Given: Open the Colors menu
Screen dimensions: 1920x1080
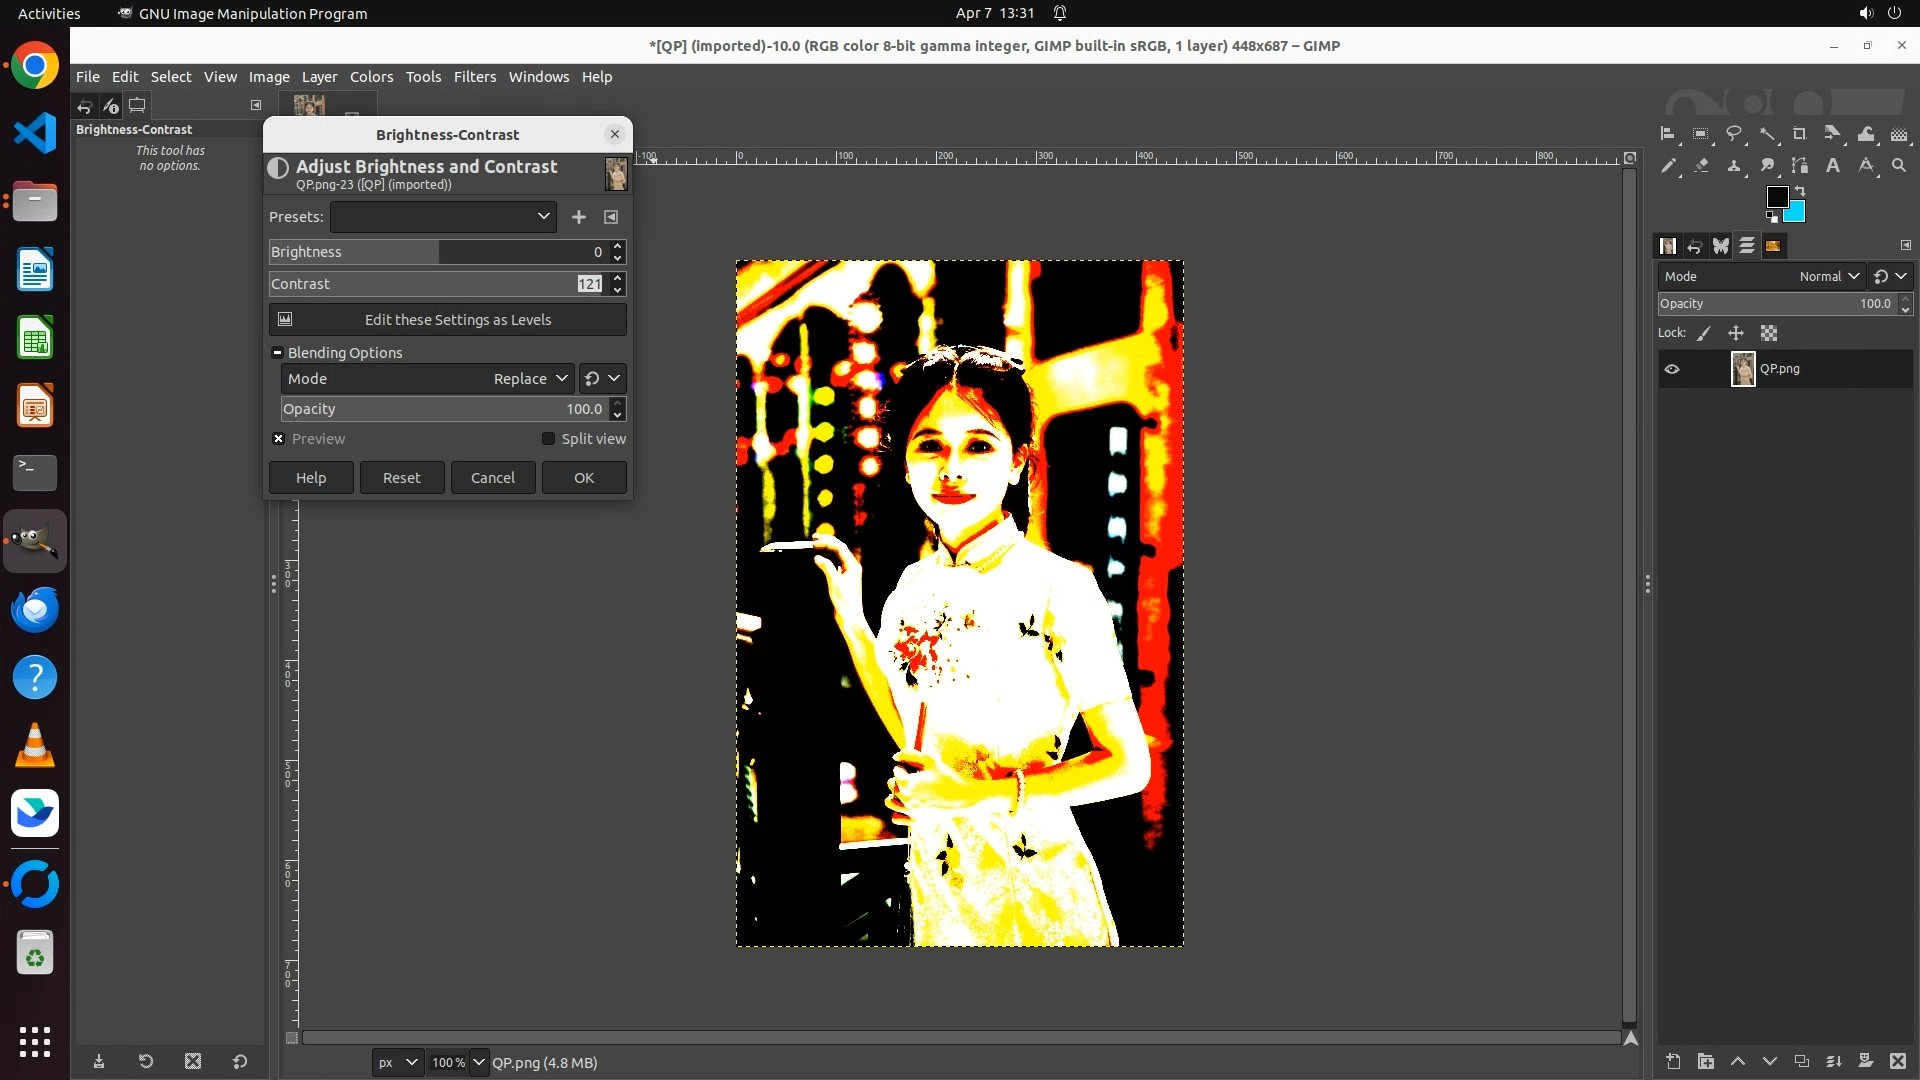Looking at the screenshot, I should [371, 77].
